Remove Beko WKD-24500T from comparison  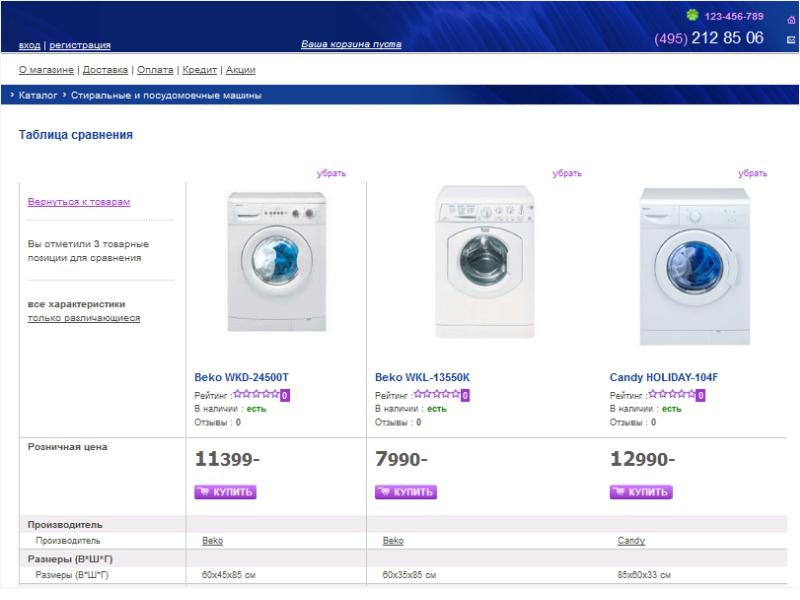click(x=331, y=173)
